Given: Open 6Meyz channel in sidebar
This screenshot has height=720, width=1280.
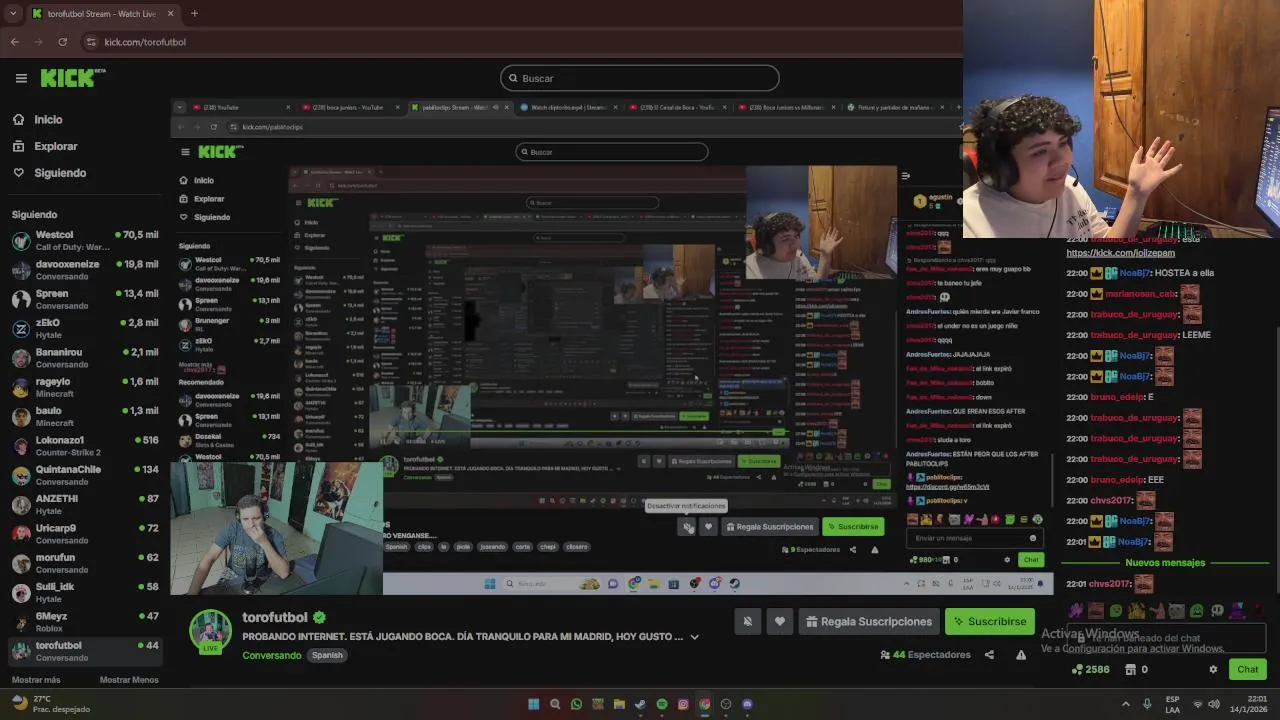Looking at the screenshot, I should 85,621.
